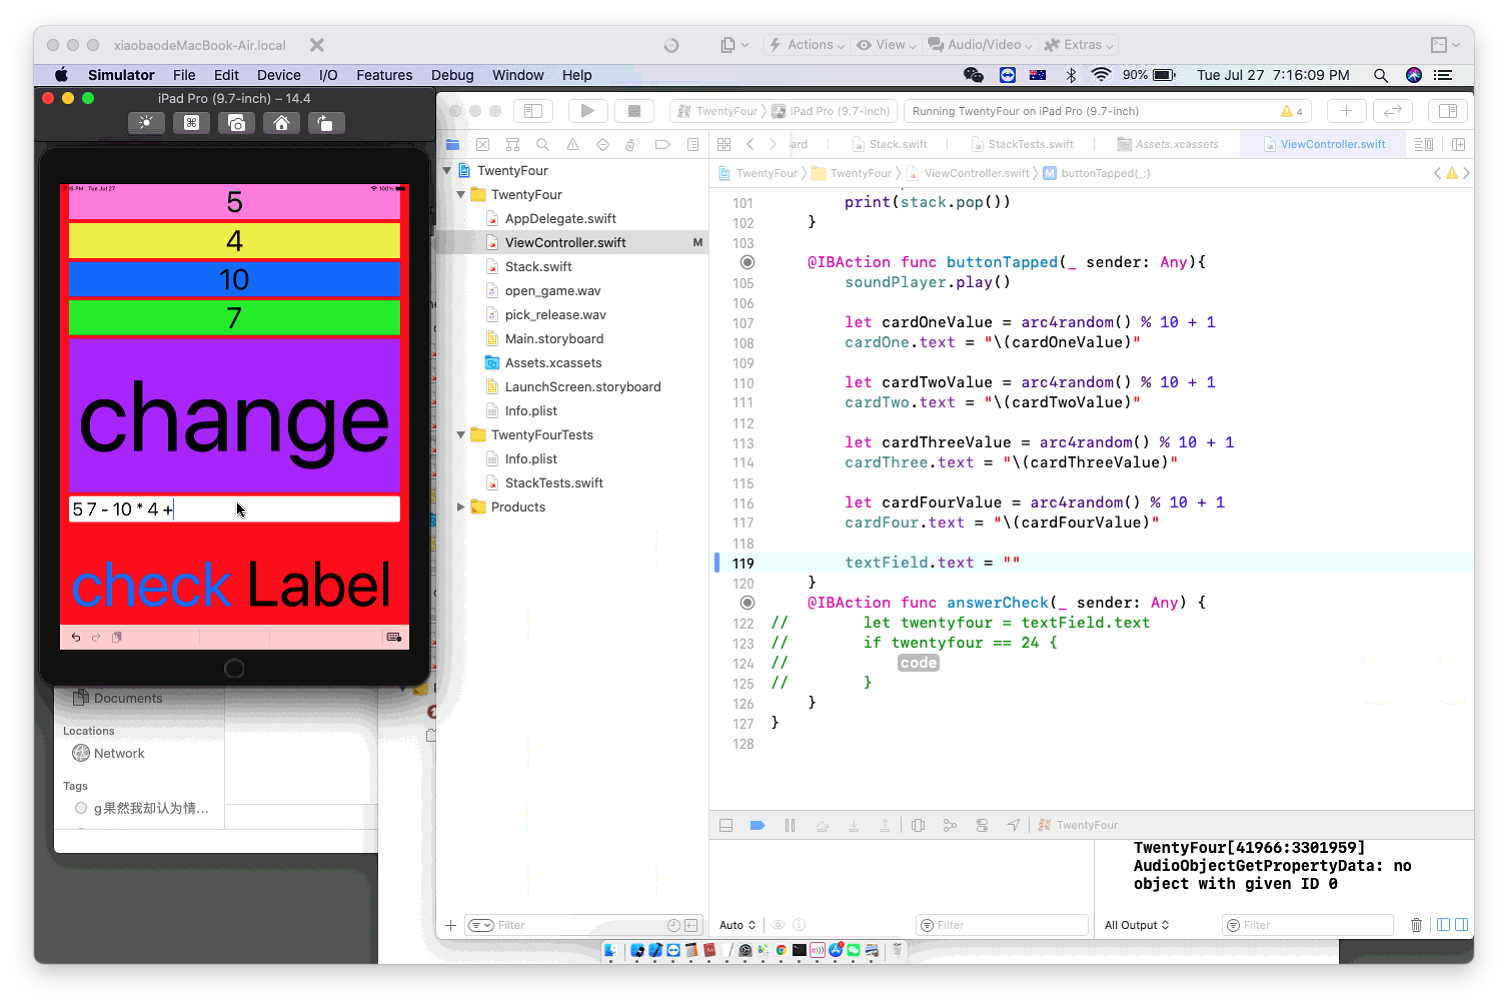Click the buttonTapped IBAction connection circle

(x=747, y=262)
